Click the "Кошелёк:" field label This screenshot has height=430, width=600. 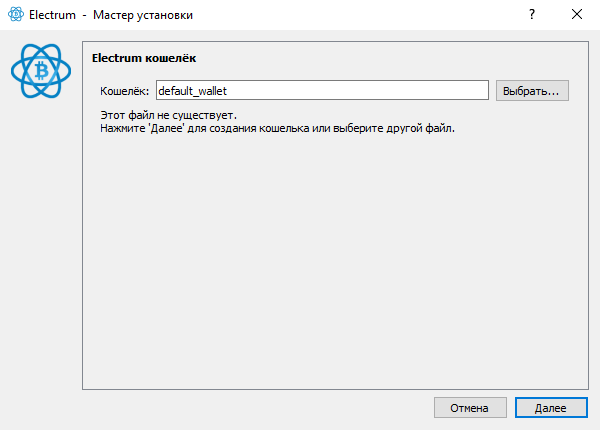pos(125,91)
